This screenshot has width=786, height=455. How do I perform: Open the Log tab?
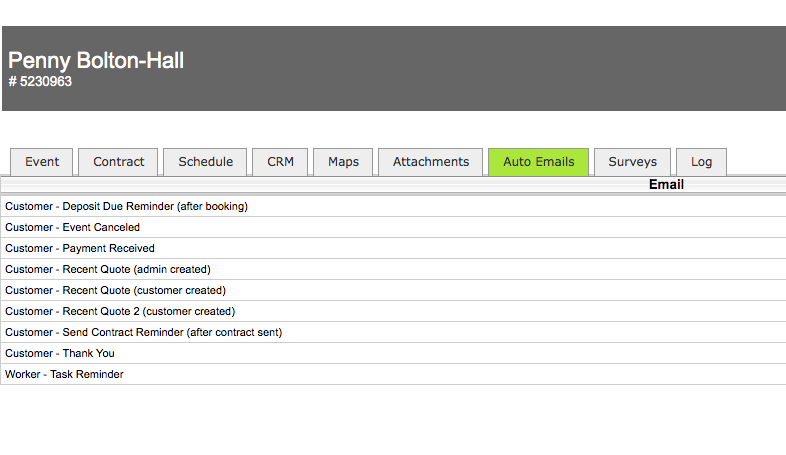[701, 162]
